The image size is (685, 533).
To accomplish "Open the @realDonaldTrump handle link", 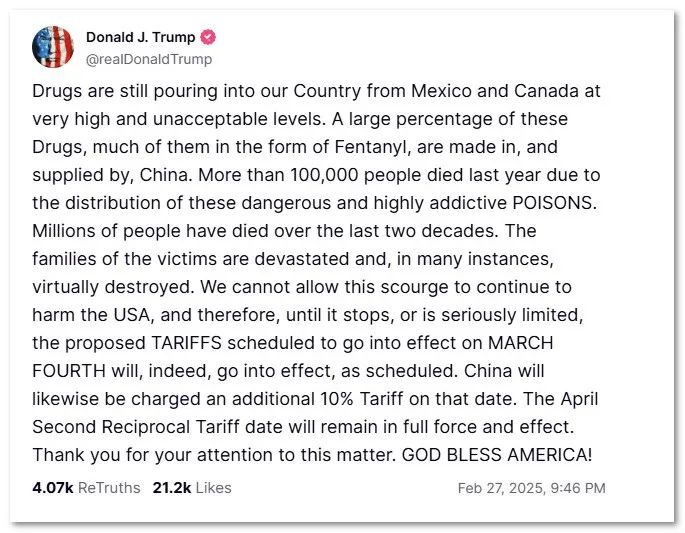I will 149,59.
